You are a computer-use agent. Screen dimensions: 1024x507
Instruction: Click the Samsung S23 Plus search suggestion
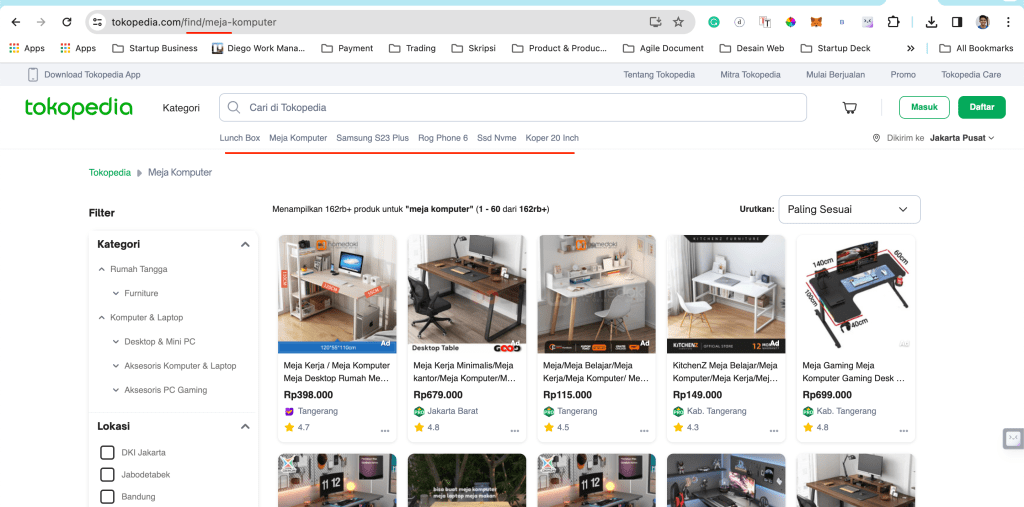372,139
